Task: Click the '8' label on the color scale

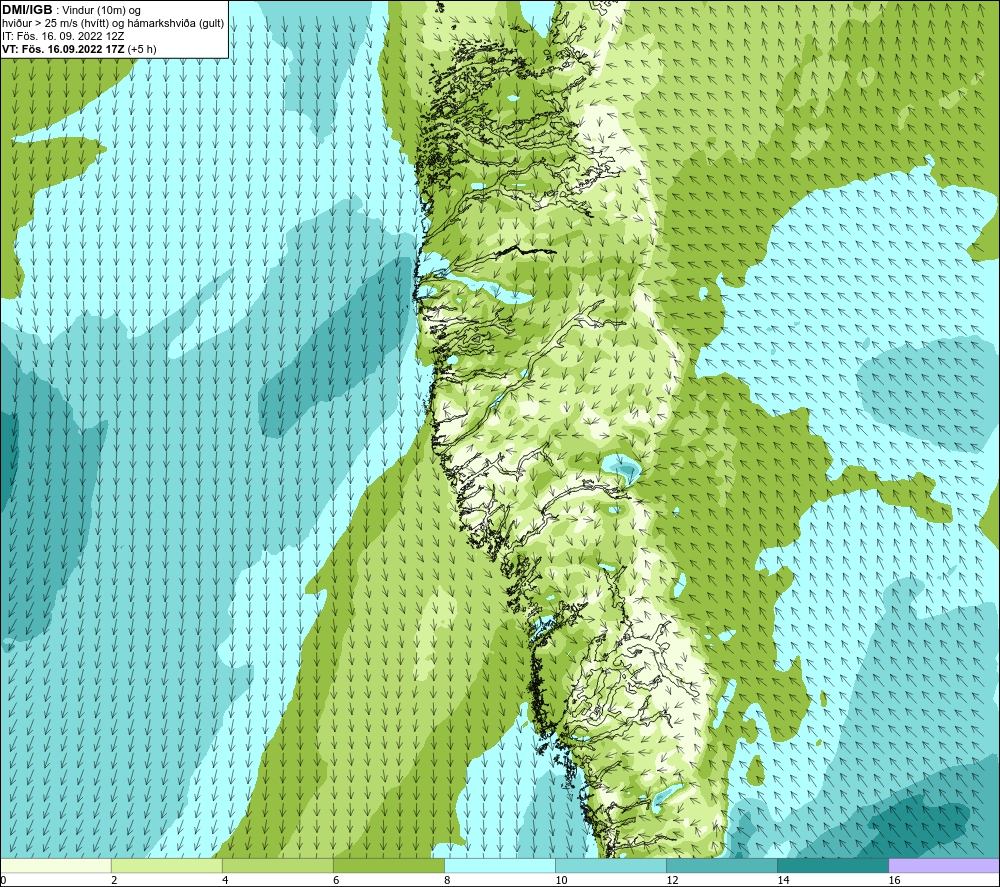Action: point(447,881)
